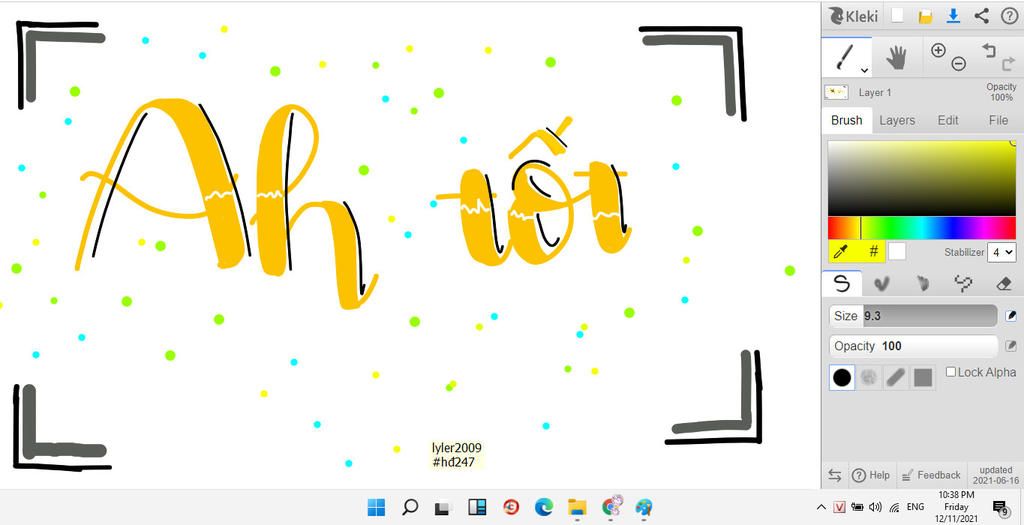The height and width of the screenshot is (525, 1024).
Task: Open the Windows Start menu
Action: tap(376, 507)
